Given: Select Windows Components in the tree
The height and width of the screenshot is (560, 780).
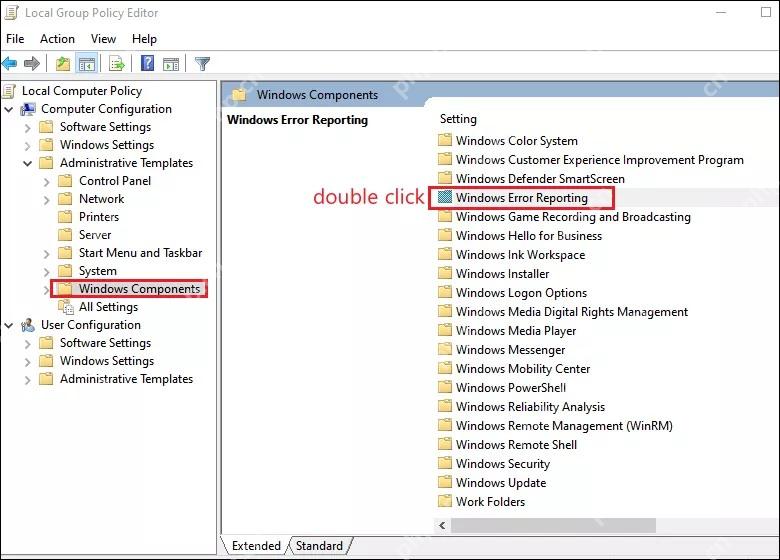Looking at the screenshot, I should pos(139,288).
